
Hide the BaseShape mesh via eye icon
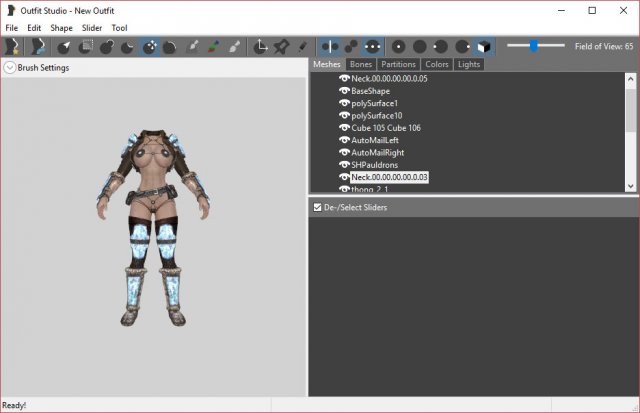click(344, 90)
